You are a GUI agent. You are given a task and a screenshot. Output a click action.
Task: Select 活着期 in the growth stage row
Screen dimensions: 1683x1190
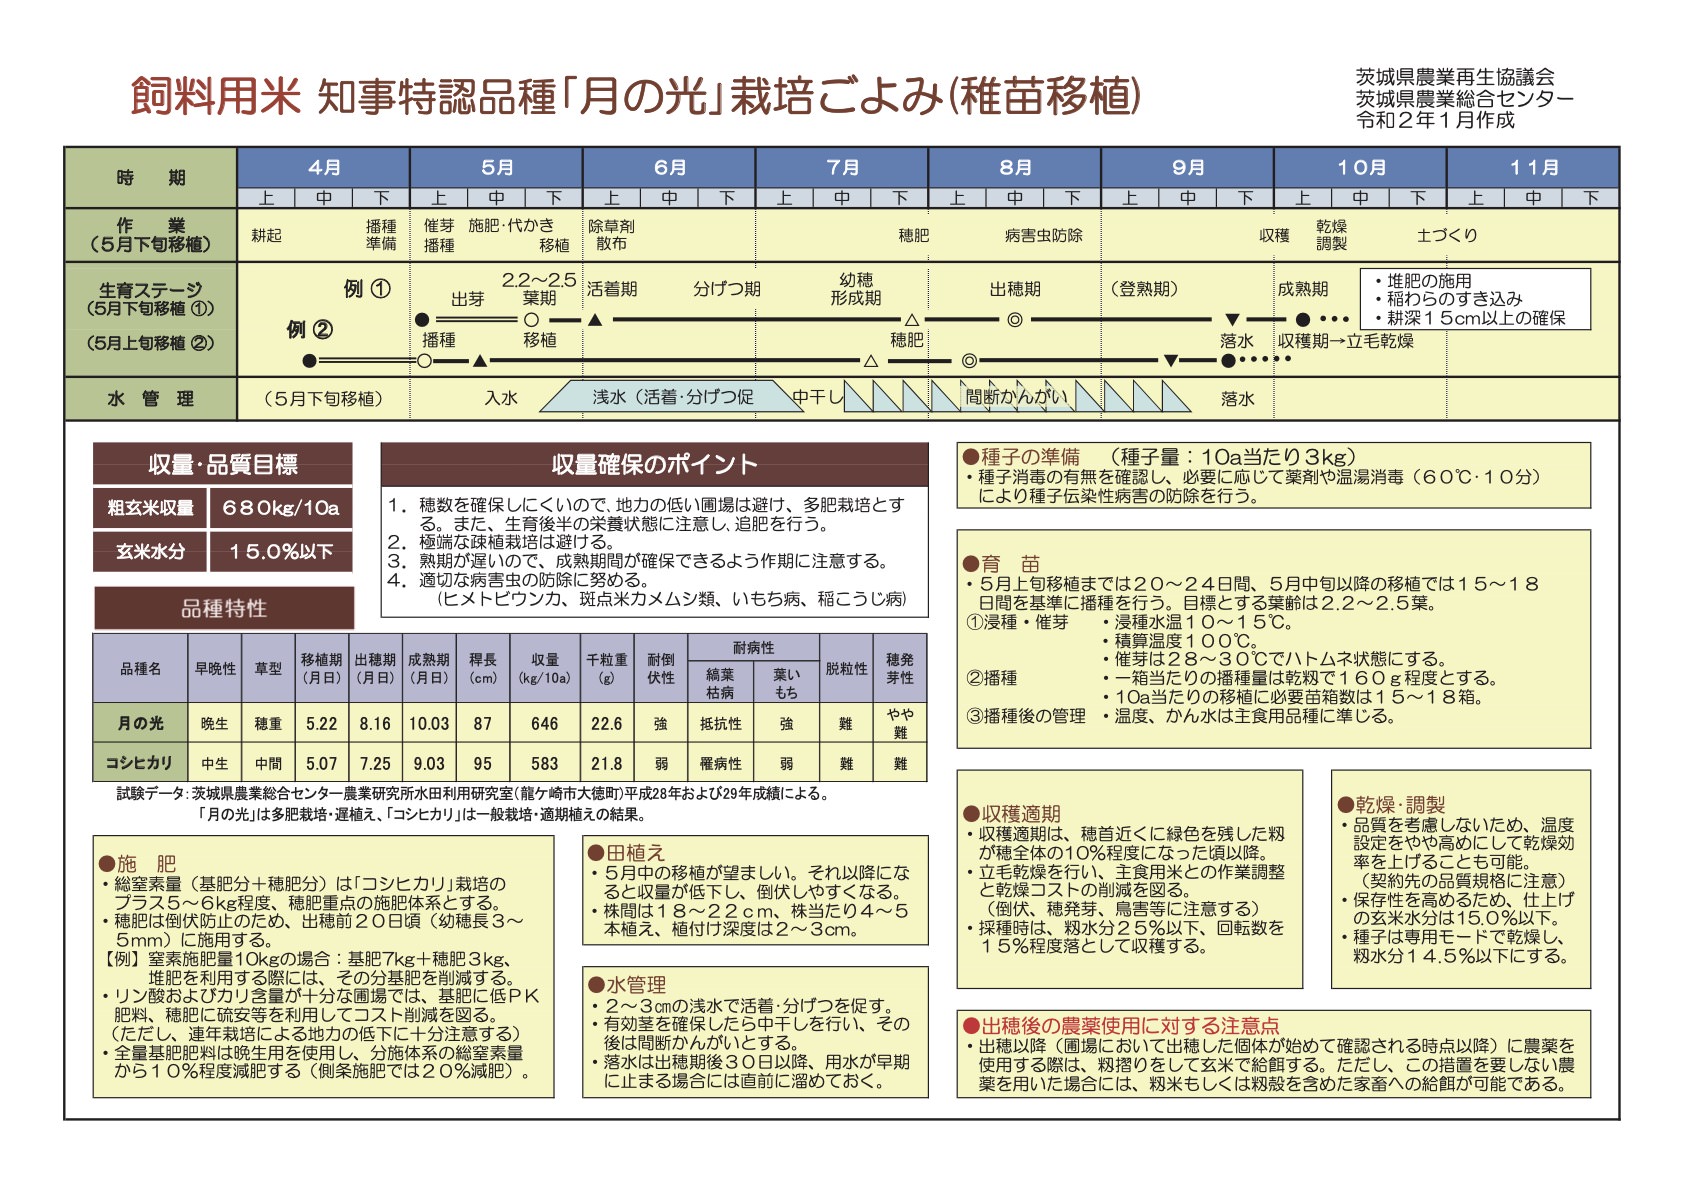click(612, 289)
